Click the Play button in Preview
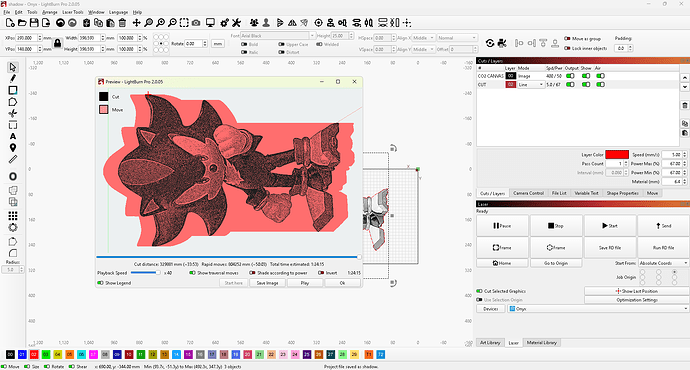 [x=305, y=283]
